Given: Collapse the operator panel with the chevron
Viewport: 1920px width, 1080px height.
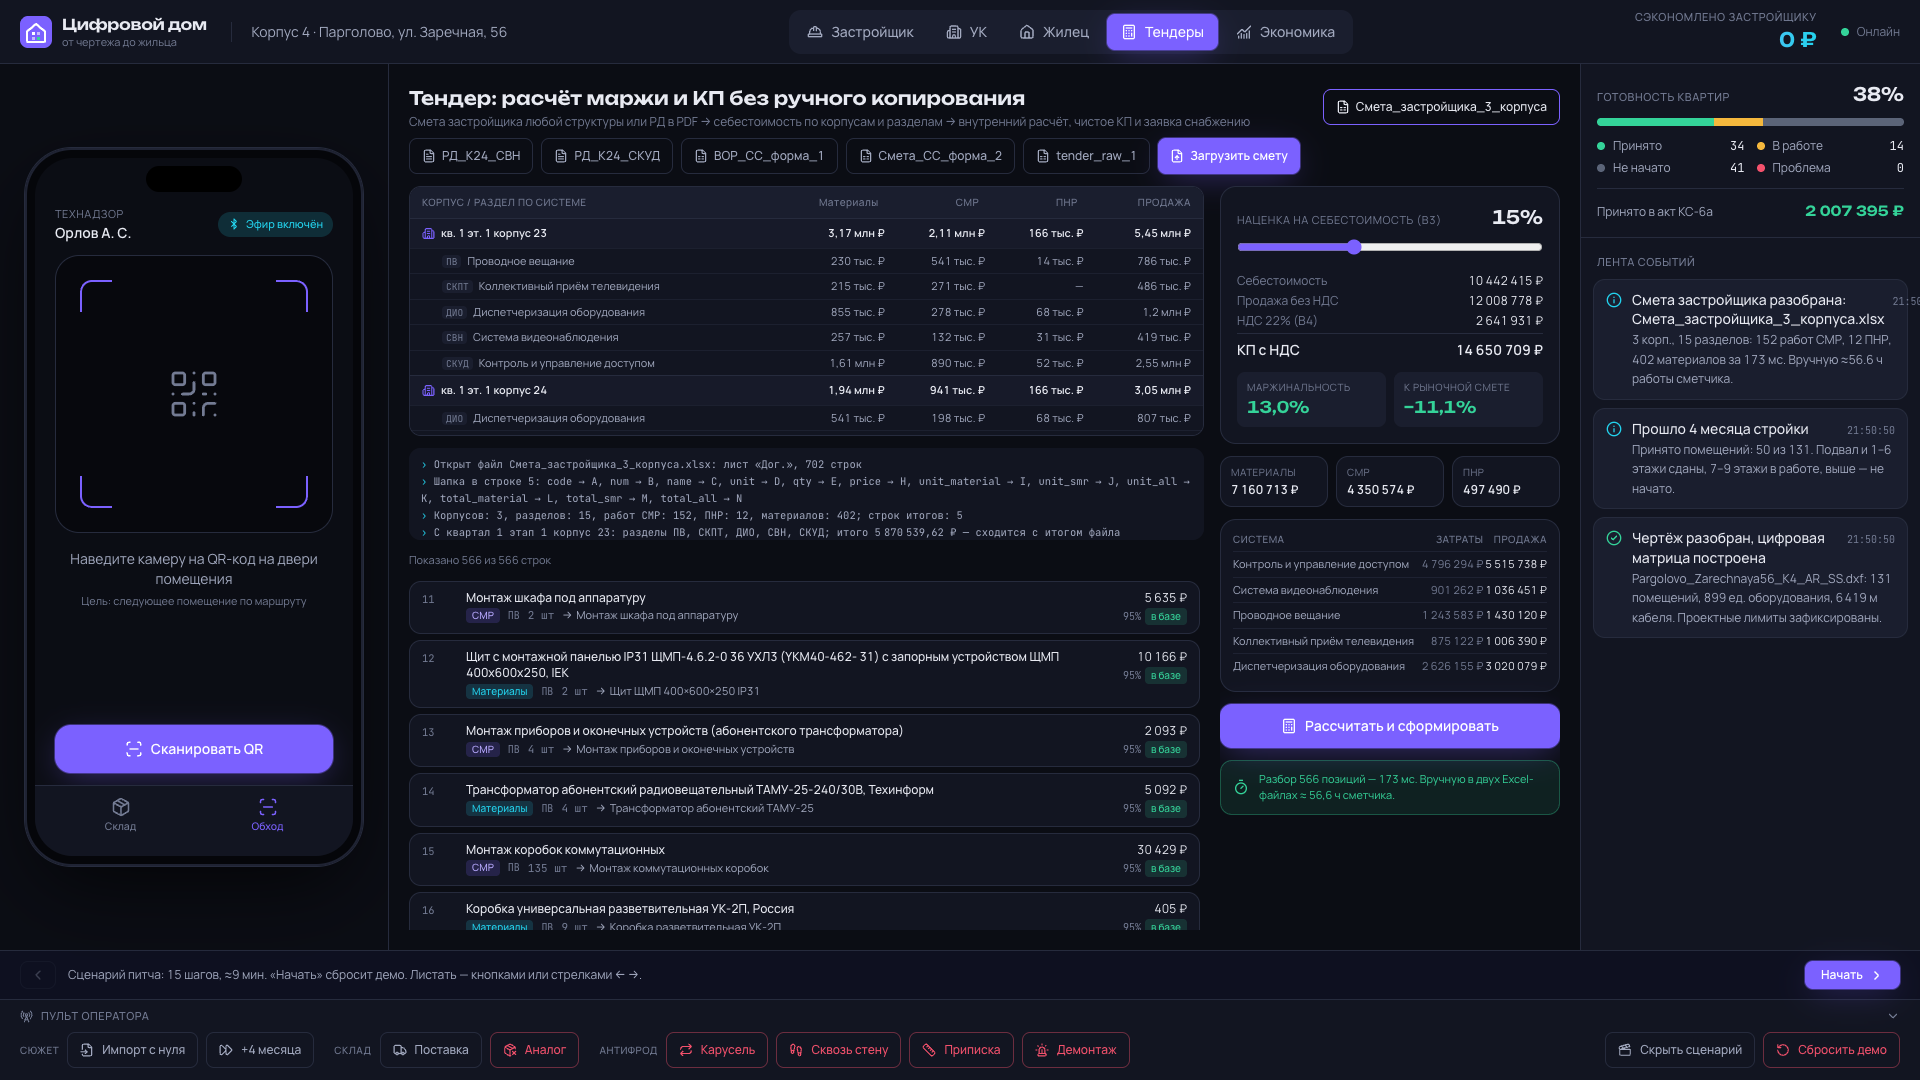Looking at the screenshot, I should pyautogui.click(x=1892, y=1016).
